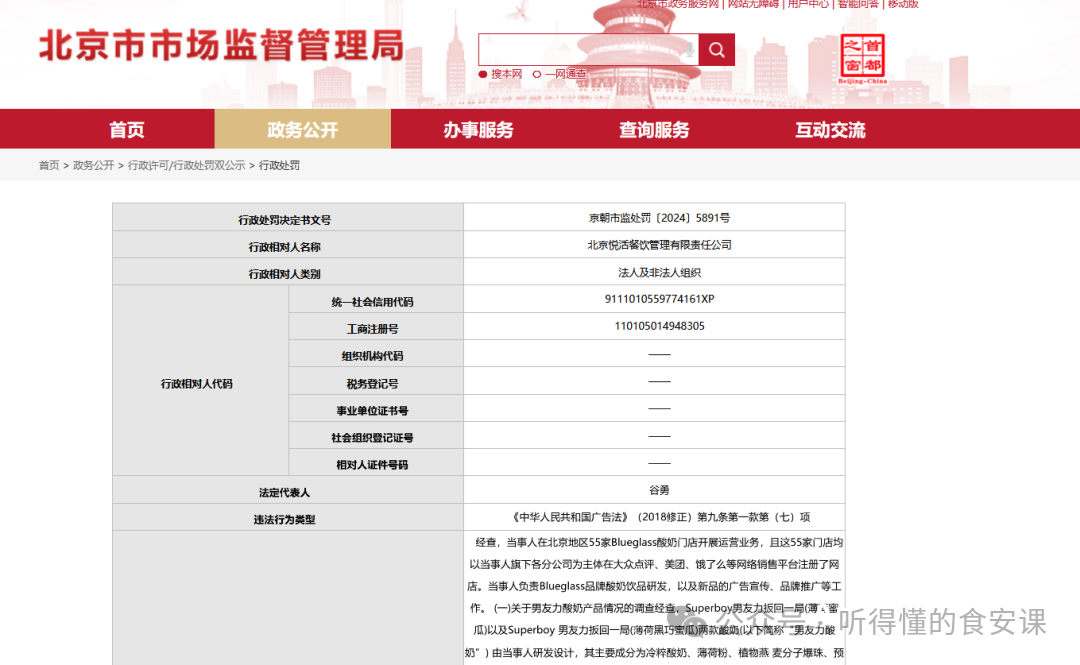Open the 互动交流 navigation tab
This screenshot has height=665, width=1080.
(x=830, y=130)
